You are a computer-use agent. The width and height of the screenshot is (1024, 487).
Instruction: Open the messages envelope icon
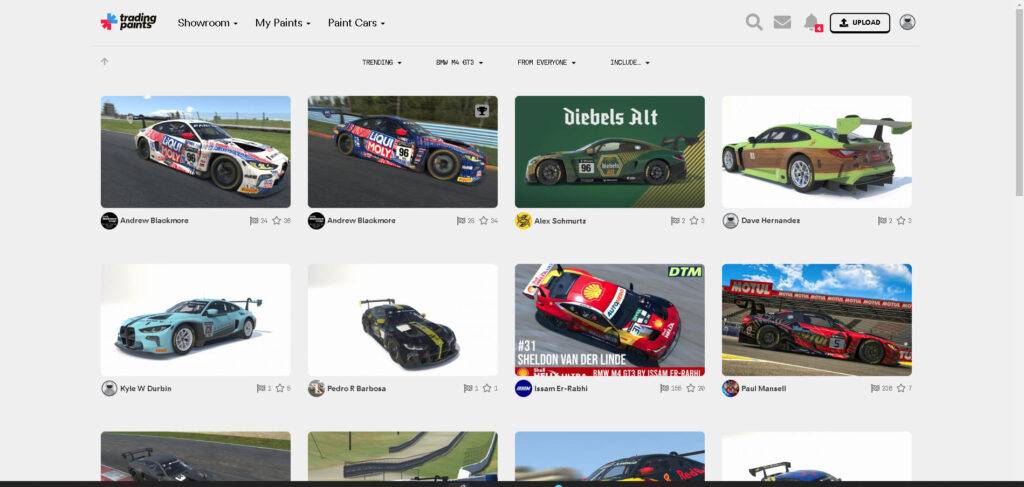782,22
